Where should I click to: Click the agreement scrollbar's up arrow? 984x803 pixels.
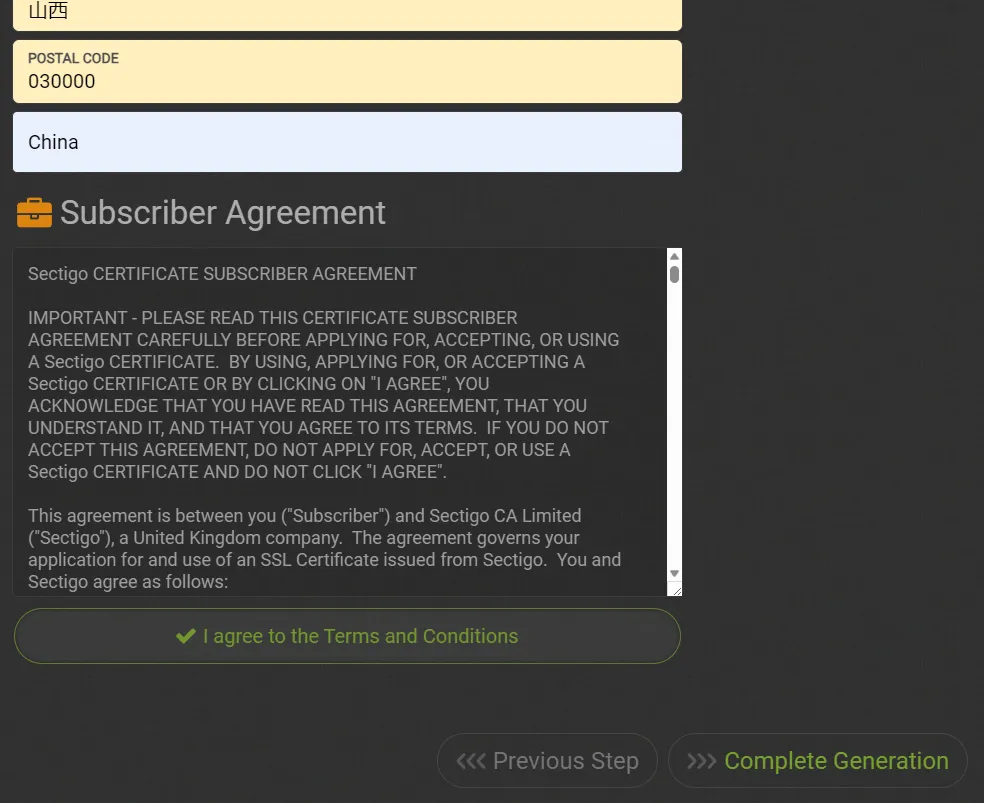[x=674, y=257]
